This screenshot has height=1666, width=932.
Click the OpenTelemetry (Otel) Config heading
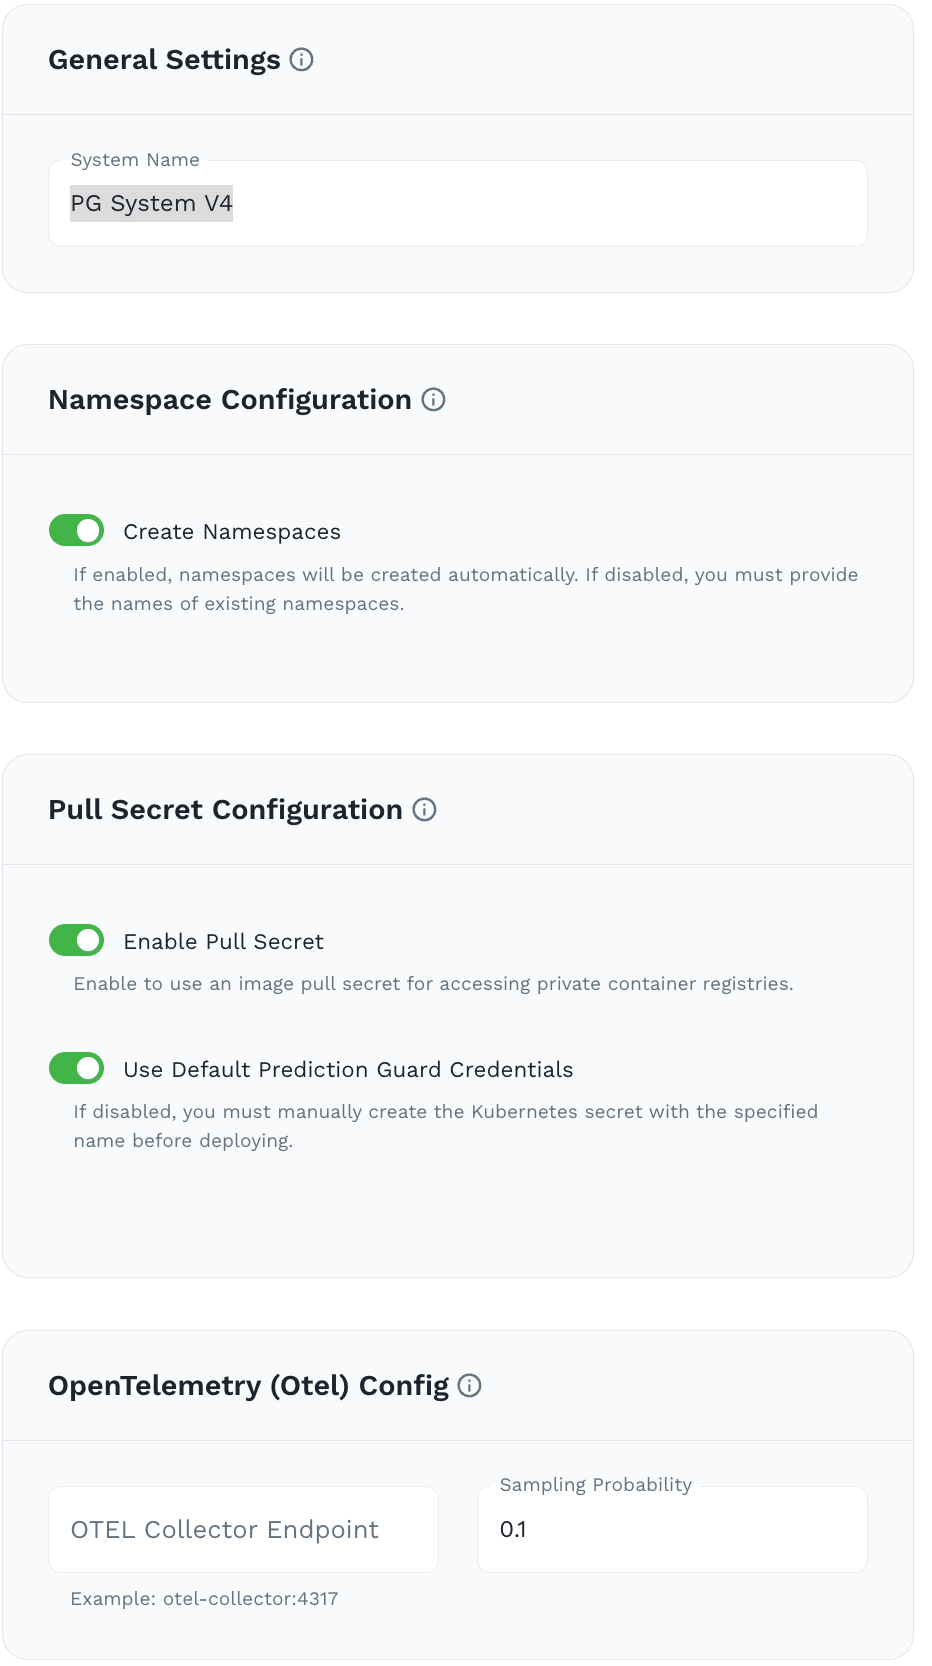tap(248, 1386)
